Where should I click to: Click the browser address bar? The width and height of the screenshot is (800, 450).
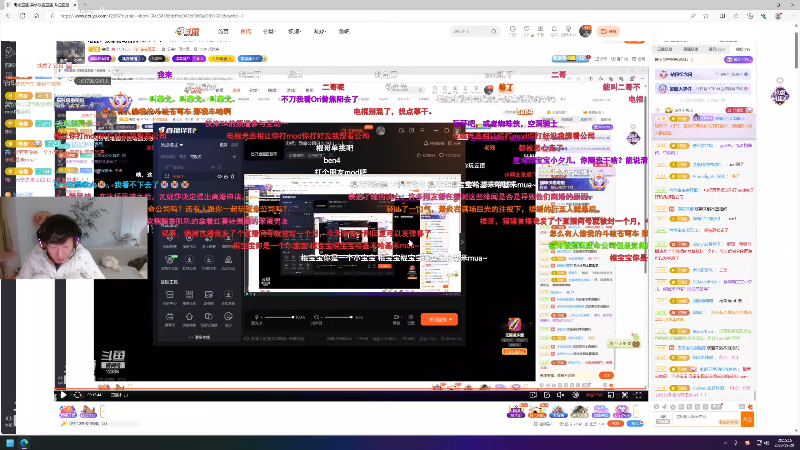tap(367, 16)
